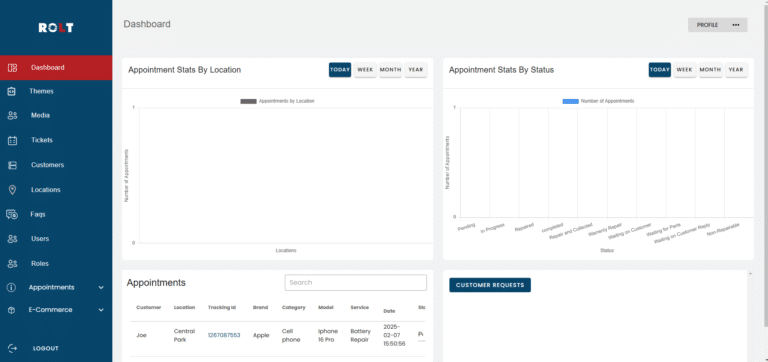Click the Appointment Stats By Status title
This screenshot has width=768, height=362.
(501, 70)
